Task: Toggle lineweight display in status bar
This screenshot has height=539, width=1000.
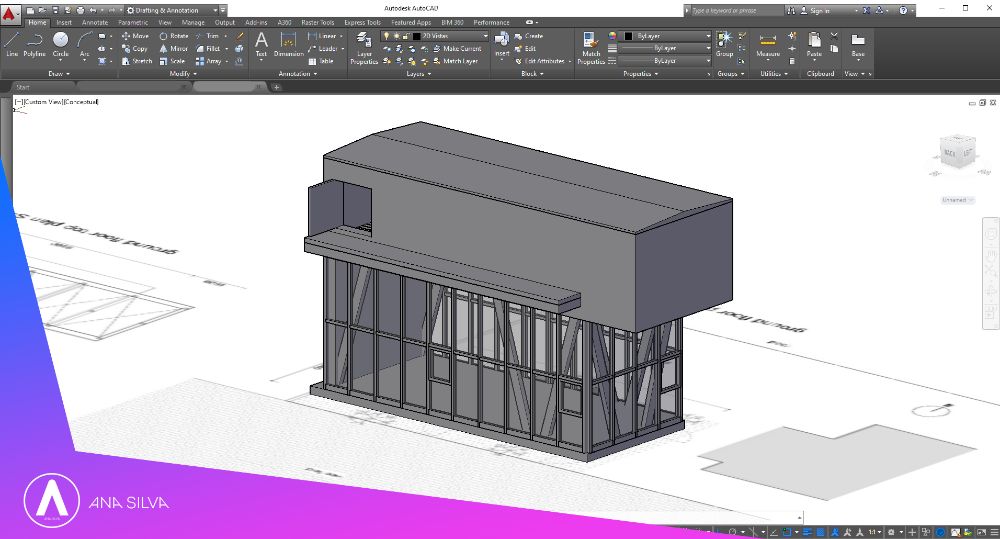Action: 807,532
